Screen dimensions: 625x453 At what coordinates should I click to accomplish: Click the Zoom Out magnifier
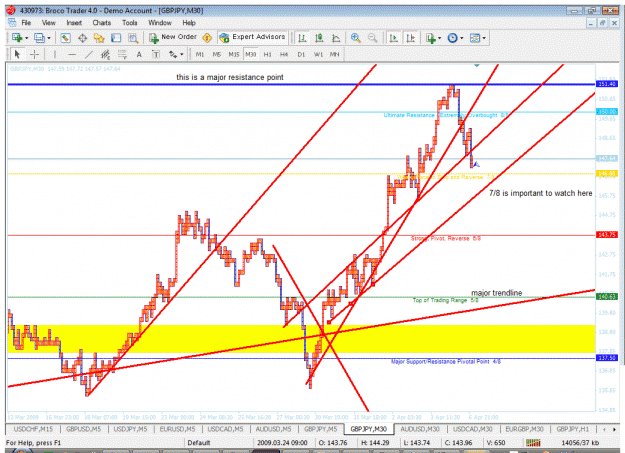pos(372,38)
